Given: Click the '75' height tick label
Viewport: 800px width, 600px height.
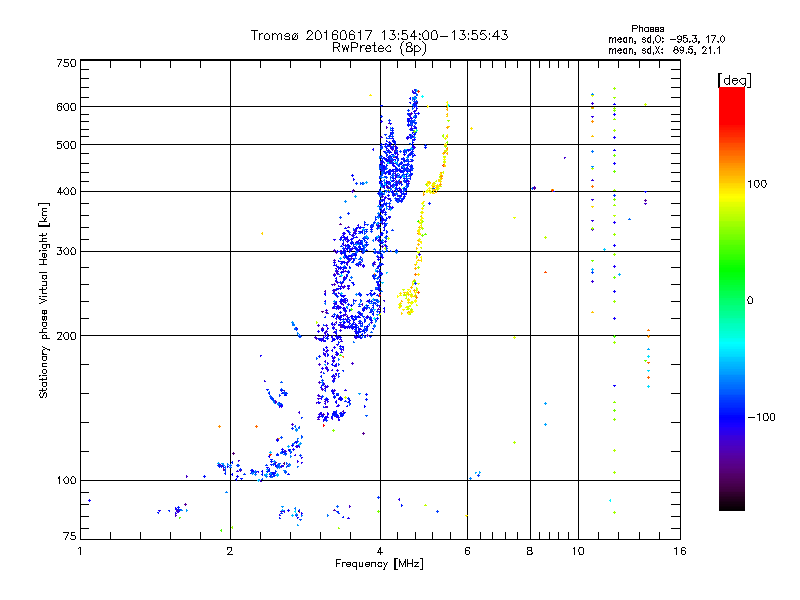Looking at the screenshot, I should (x=70, y=536).
